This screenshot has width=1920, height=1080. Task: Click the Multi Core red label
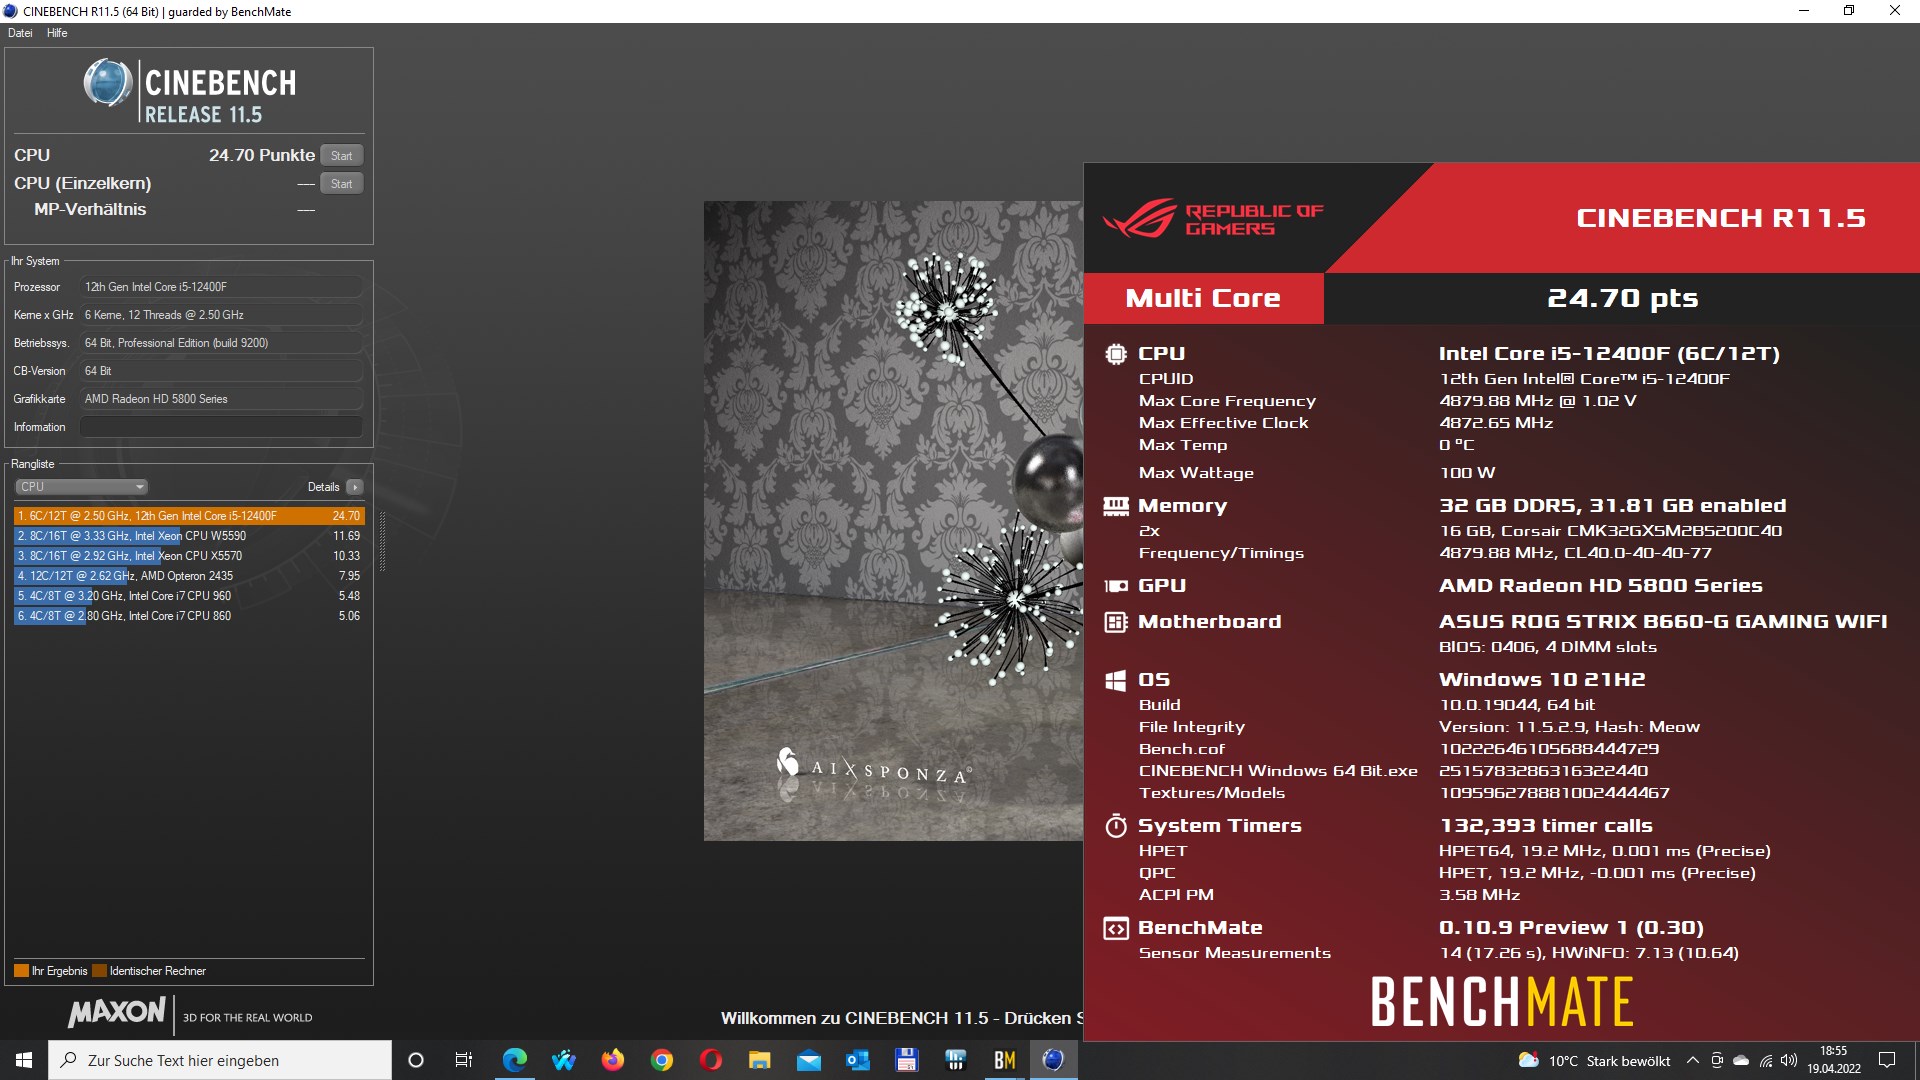tap(1203, 298)
